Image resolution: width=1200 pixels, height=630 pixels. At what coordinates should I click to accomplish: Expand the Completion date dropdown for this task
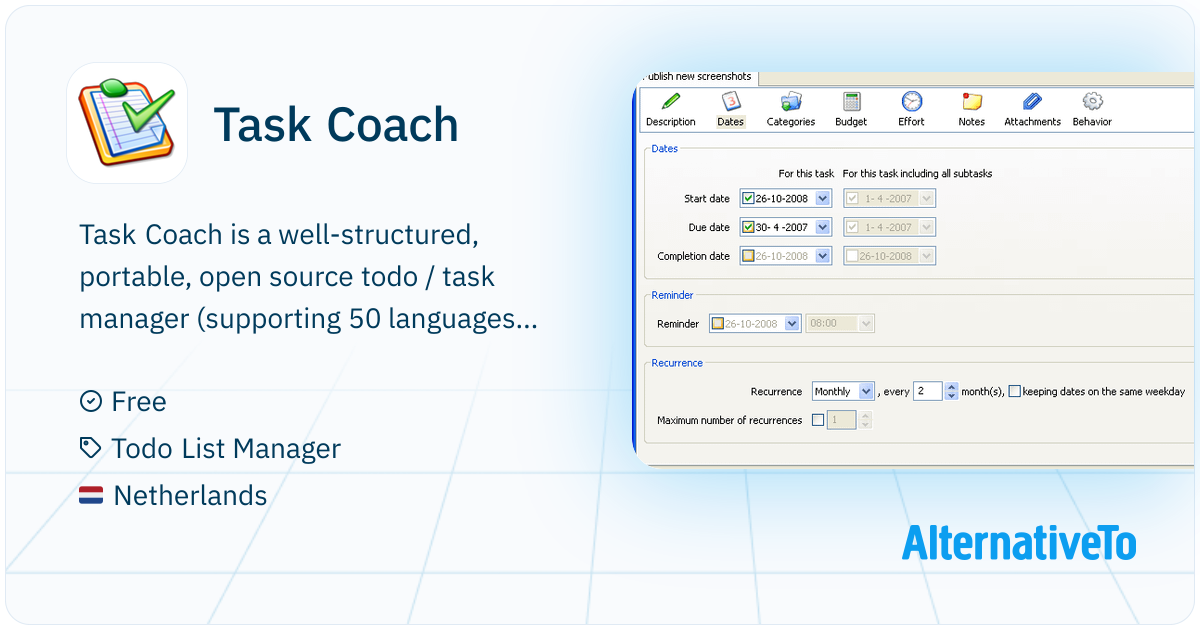coord(823,256)
